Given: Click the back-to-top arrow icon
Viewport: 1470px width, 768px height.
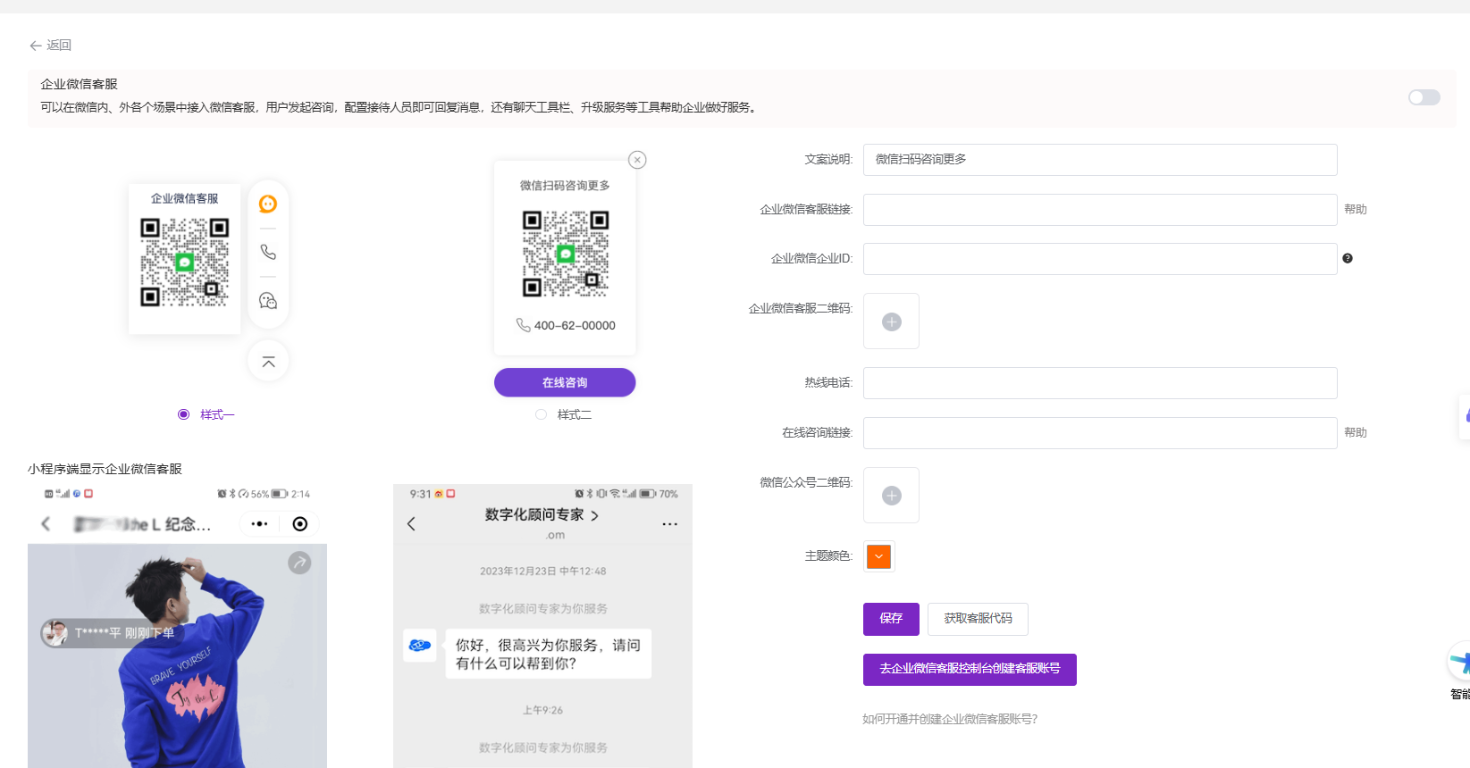Looking at the screenshot, I should (268, 361).
